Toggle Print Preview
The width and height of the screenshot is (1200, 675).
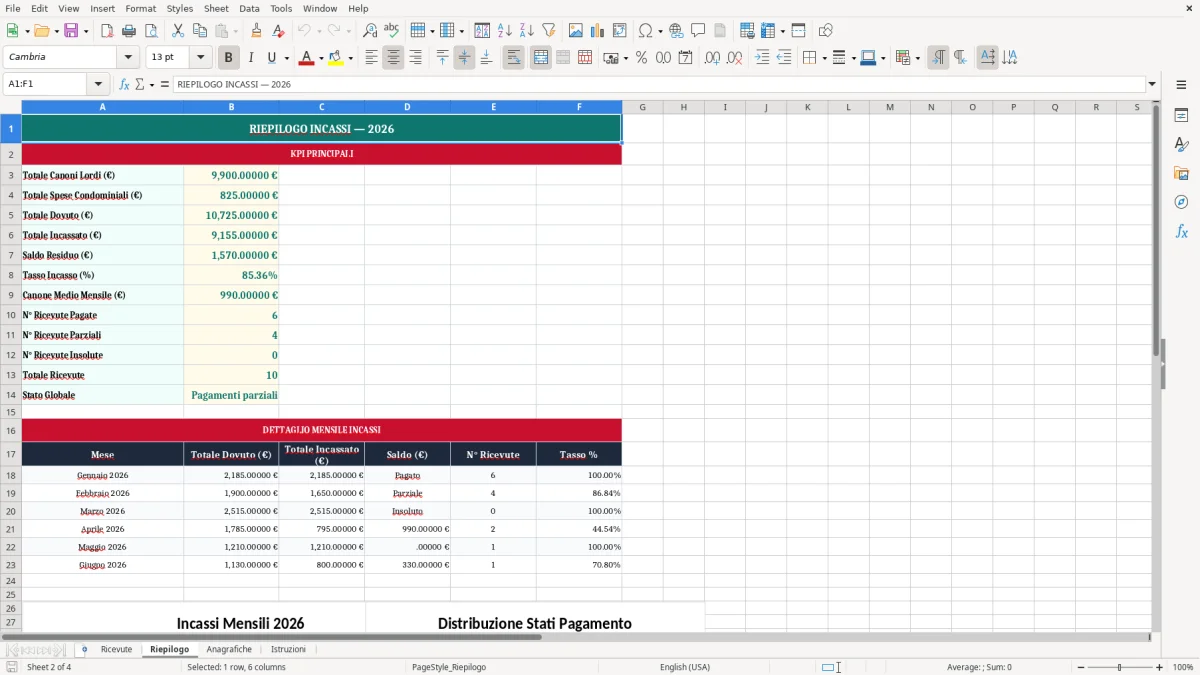tap(151, 31)
